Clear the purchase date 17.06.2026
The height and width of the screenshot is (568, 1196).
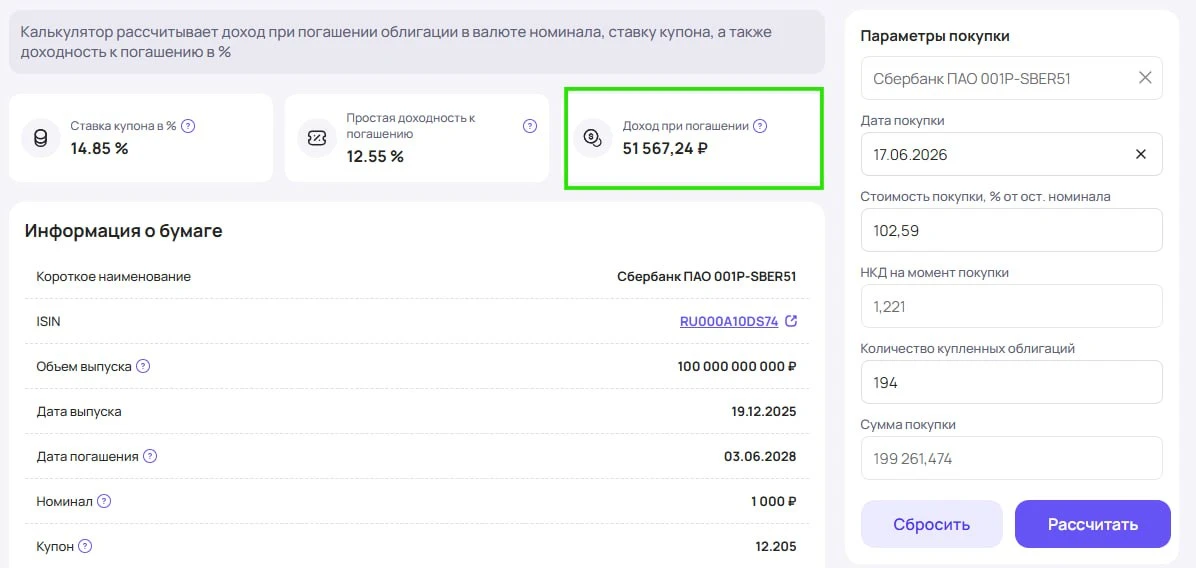pos(1141,154)
